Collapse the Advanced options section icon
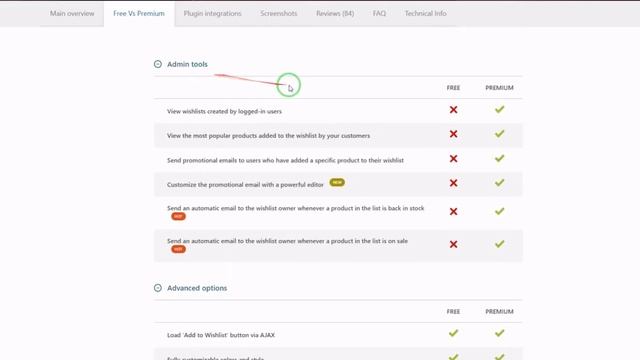Viewport: 640px width, 360px height. [158, 288]
